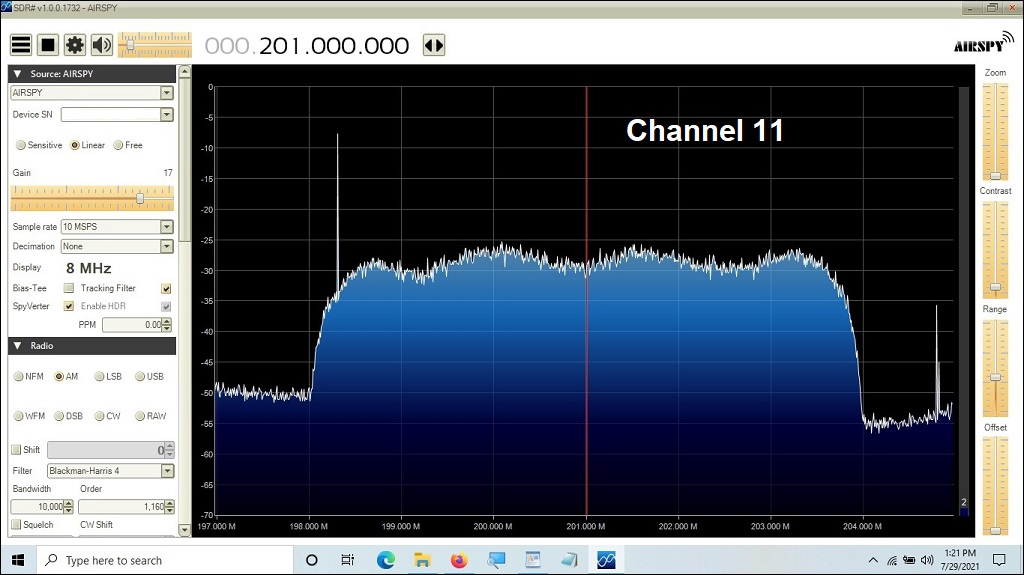Open the hamburger main menu
Screen dimensions: 1024x575
click(x=21, y=45)
